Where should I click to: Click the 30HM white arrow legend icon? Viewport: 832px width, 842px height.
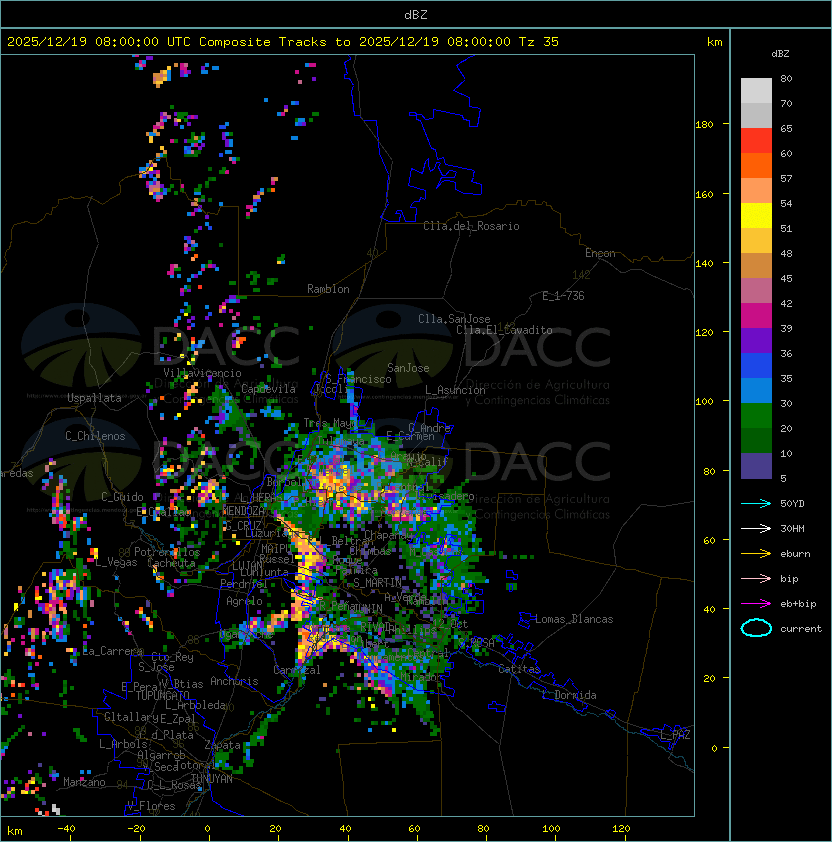pos(756,528)
